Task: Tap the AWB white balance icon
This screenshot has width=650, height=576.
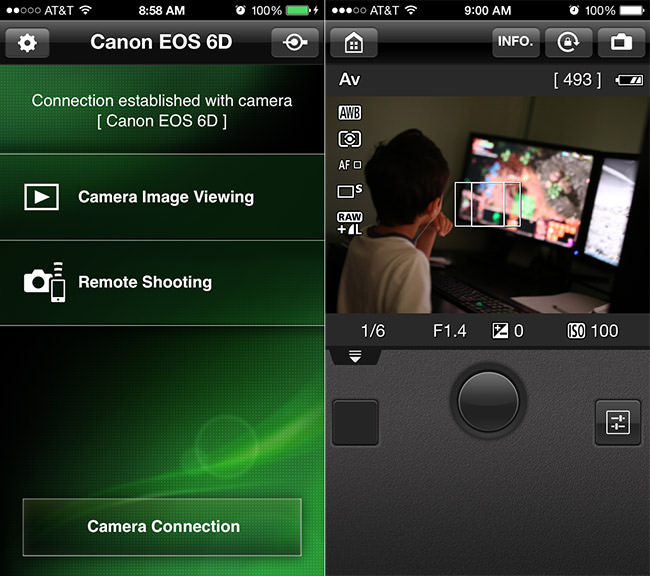Action: 350,112
